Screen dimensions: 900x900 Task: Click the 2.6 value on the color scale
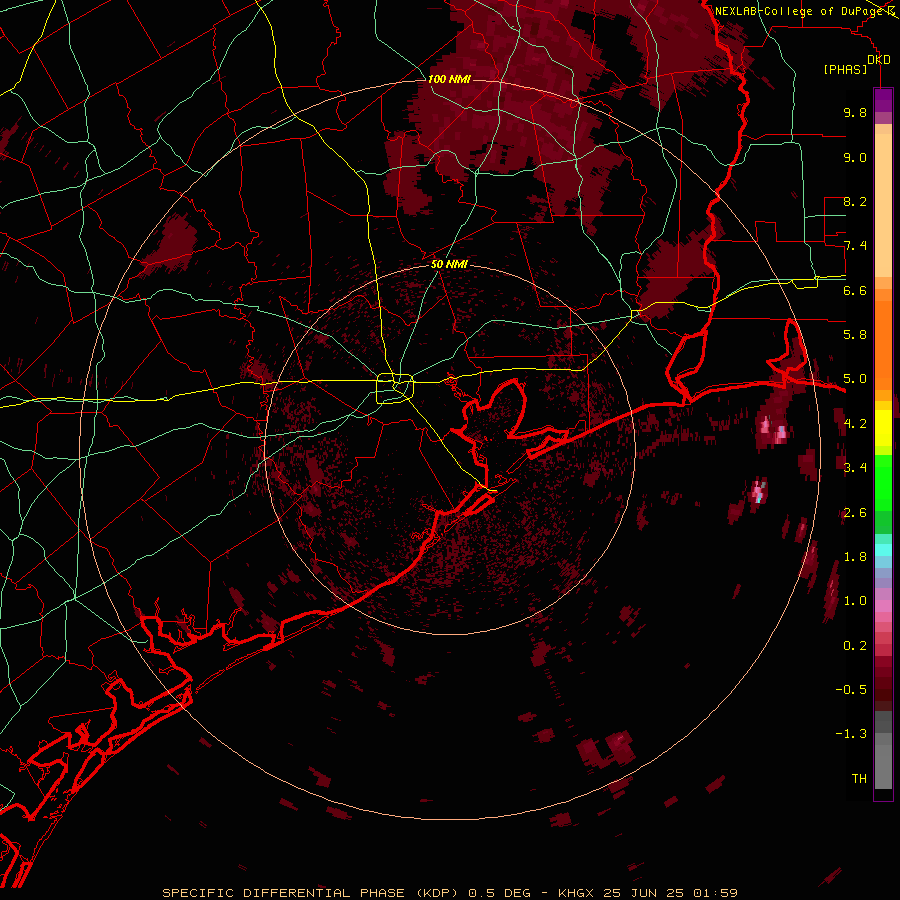(x=855, y=513)
